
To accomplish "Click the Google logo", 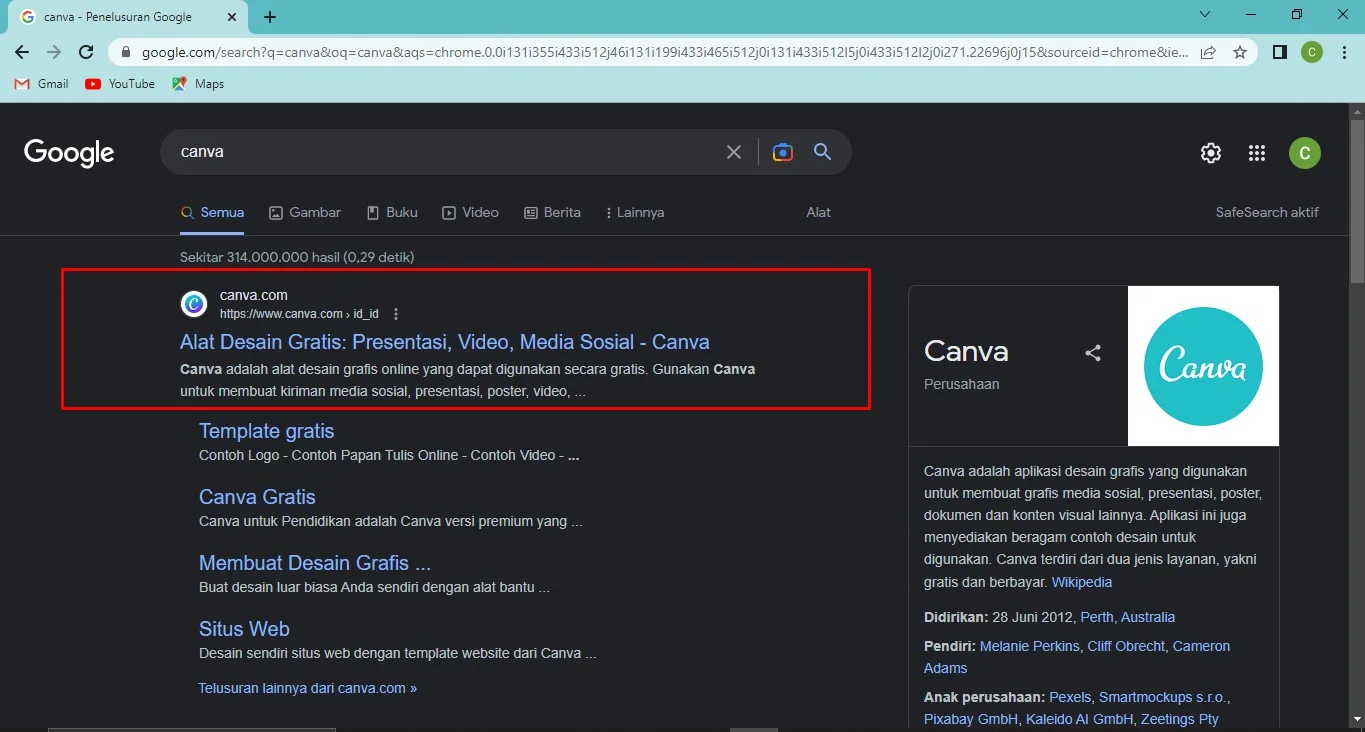I will coord(69,153).
